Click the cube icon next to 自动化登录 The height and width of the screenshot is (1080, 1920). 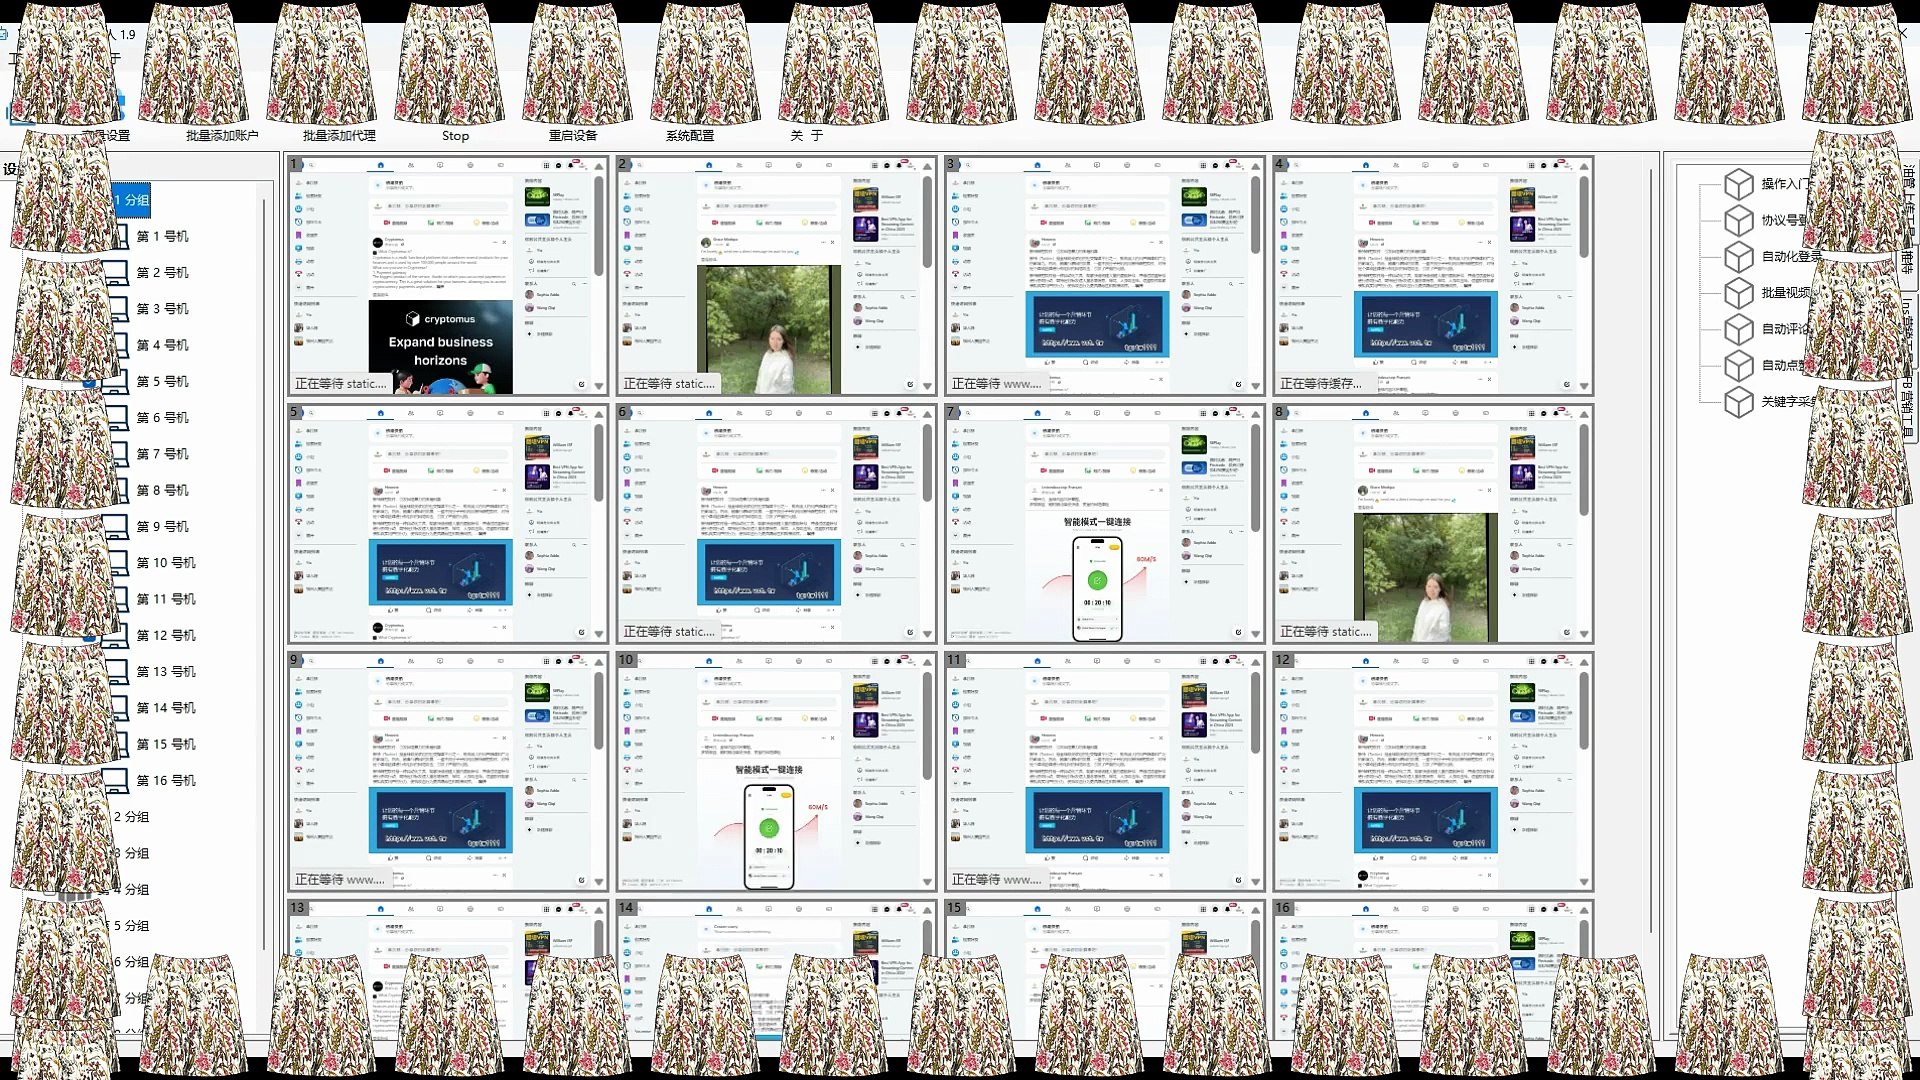coord(1739,257)
